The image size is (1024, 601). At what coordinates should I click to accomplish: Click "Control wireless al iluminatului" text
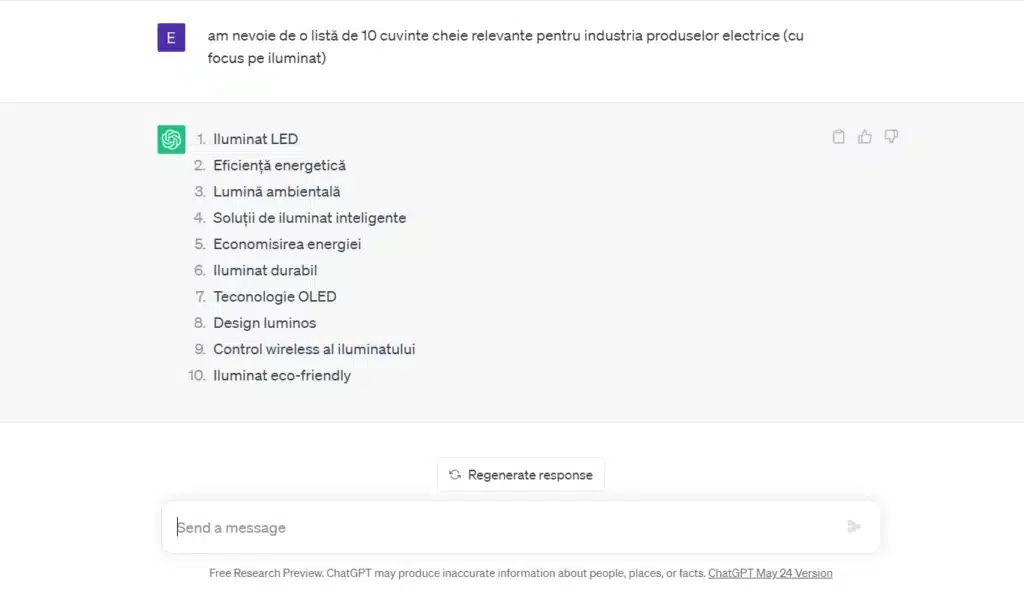click(314, 349)
